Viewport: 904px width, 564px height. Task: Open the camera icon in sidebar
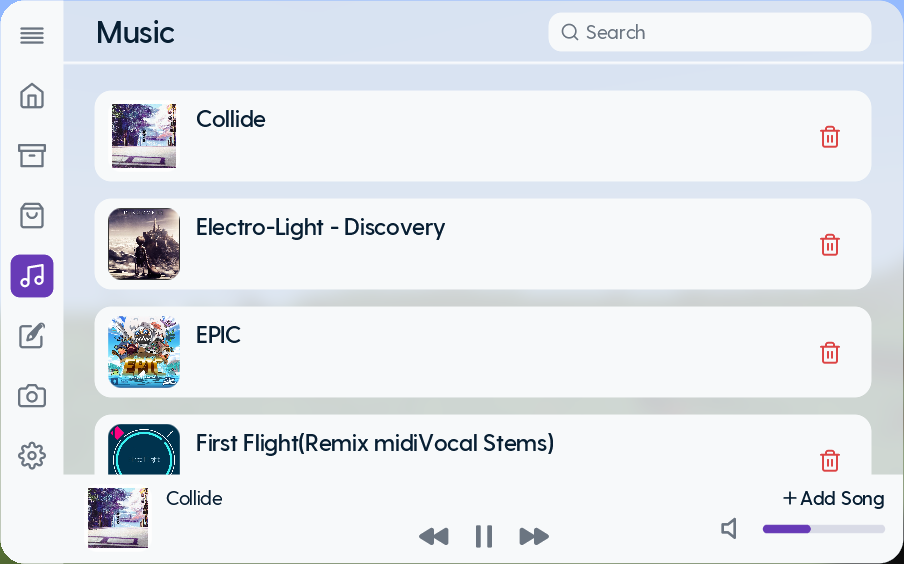(32, 396)
